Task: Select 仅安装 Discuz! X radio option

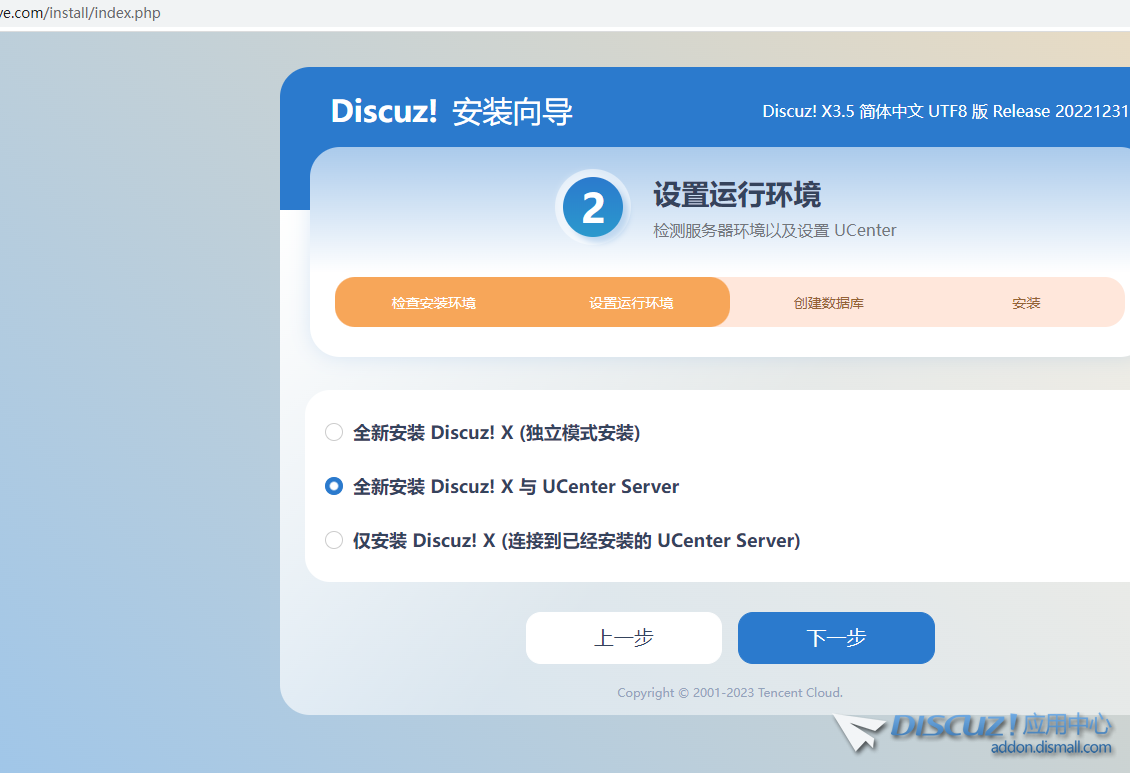Action: click(334, 540)
